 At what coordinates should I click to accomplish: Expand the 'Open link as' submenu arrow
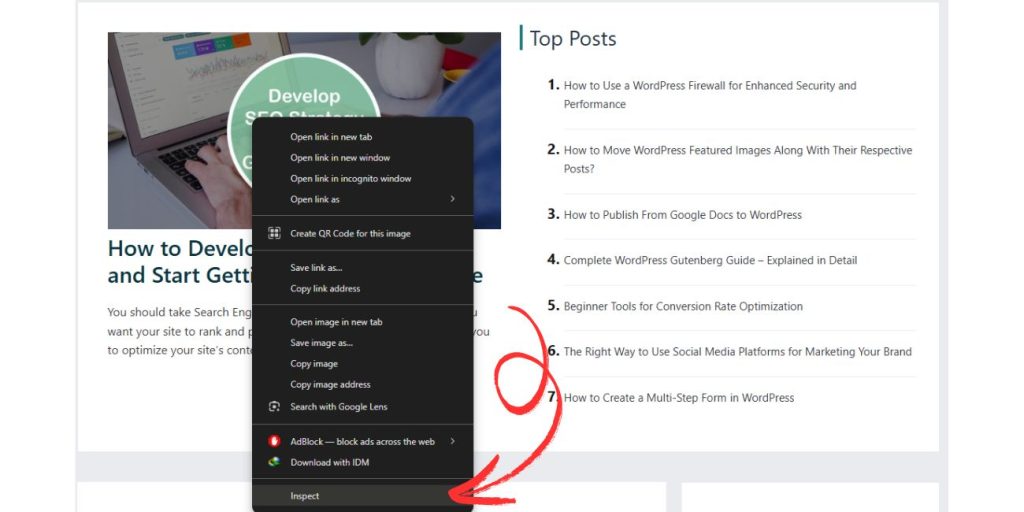(452, 199)
